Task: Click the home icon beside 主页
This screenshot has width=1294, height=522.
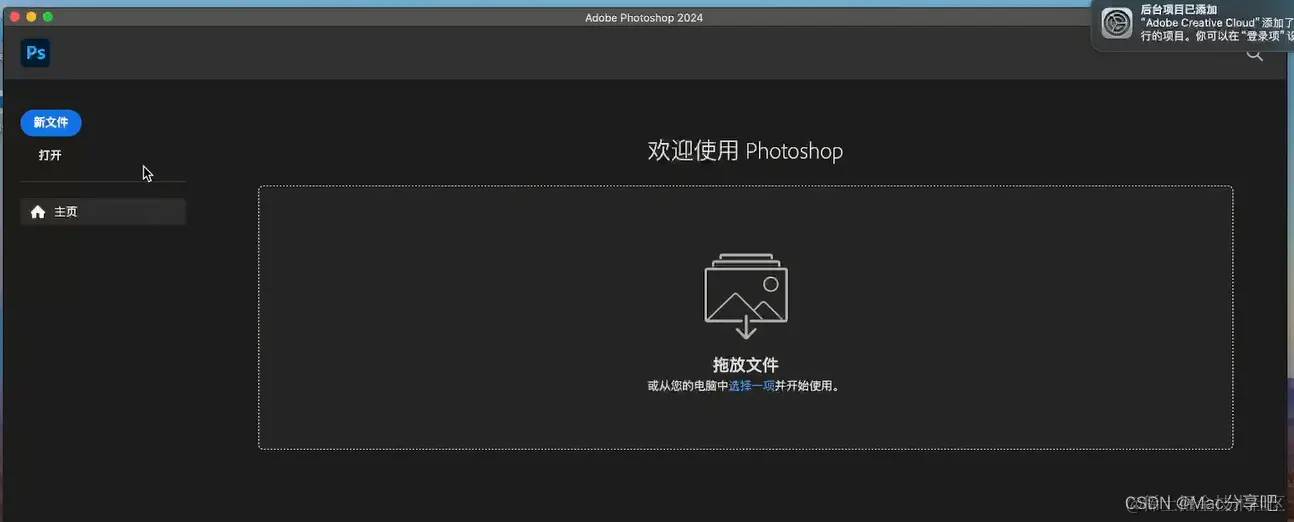Action: click(38, 212)
